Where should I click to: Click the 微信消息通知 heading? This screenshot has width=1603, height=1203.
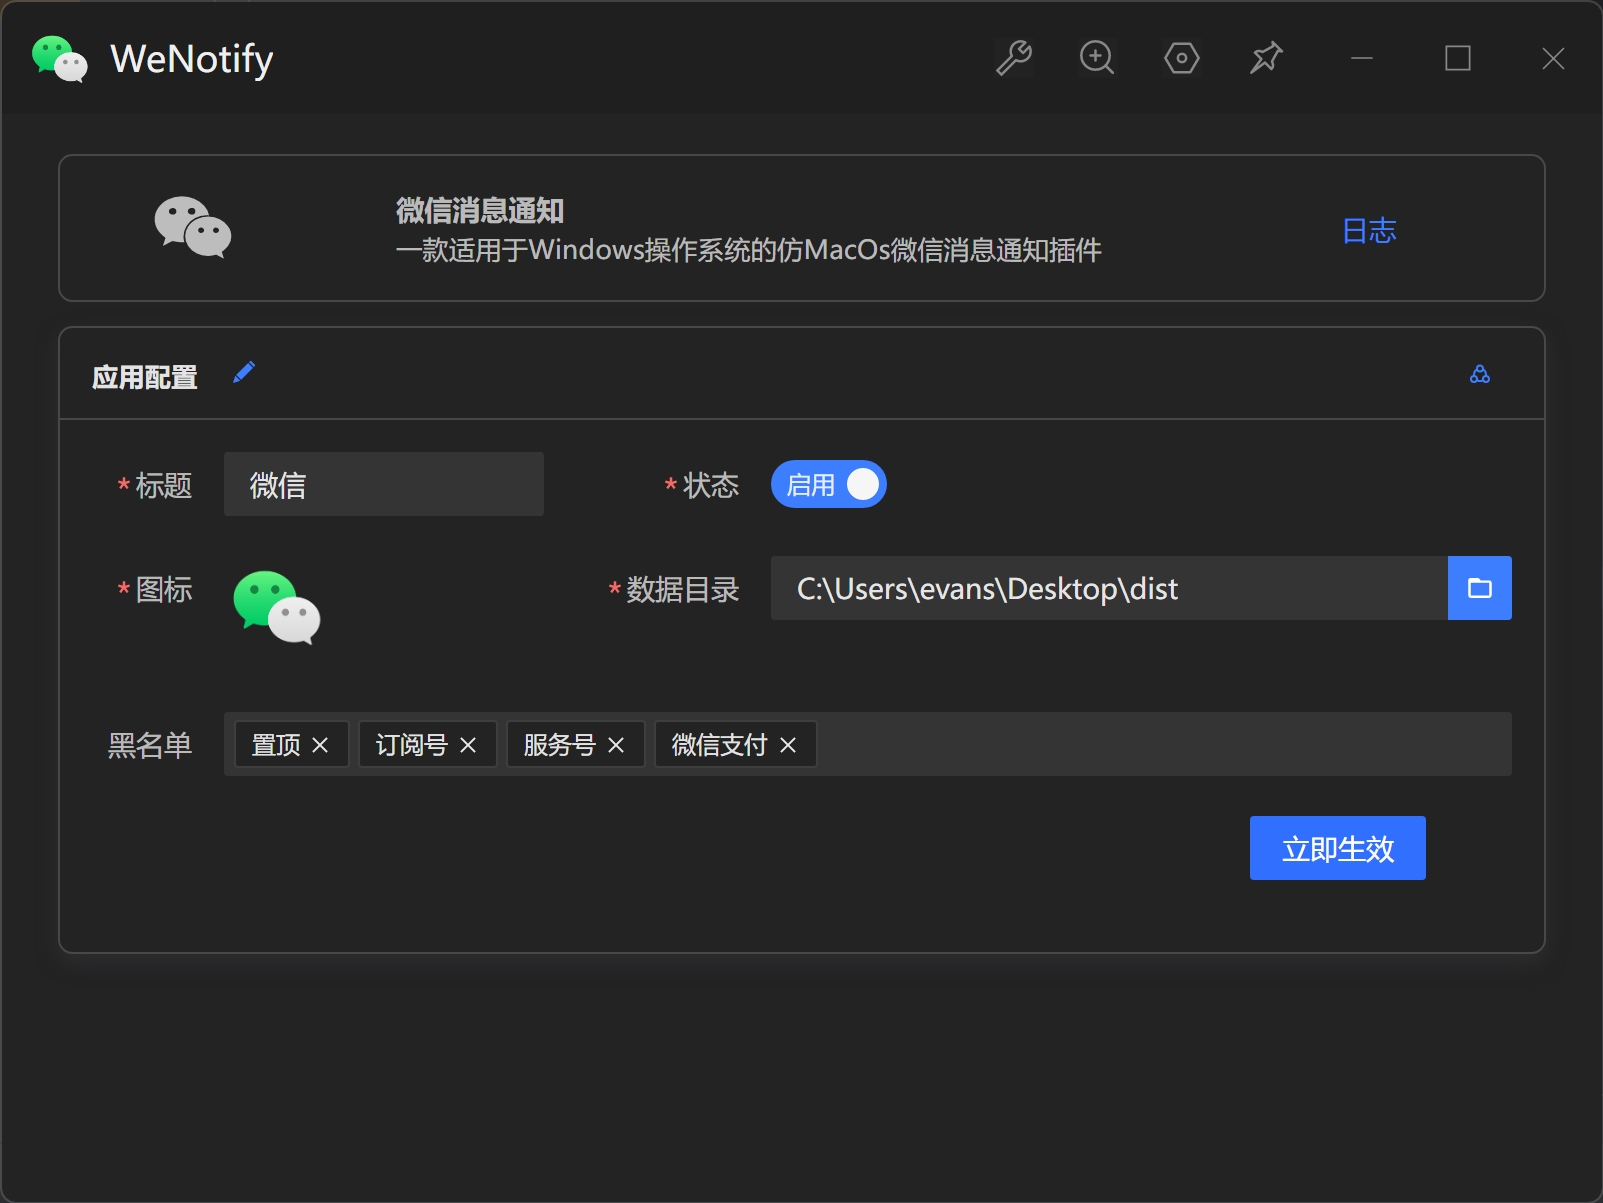point(480,211)
